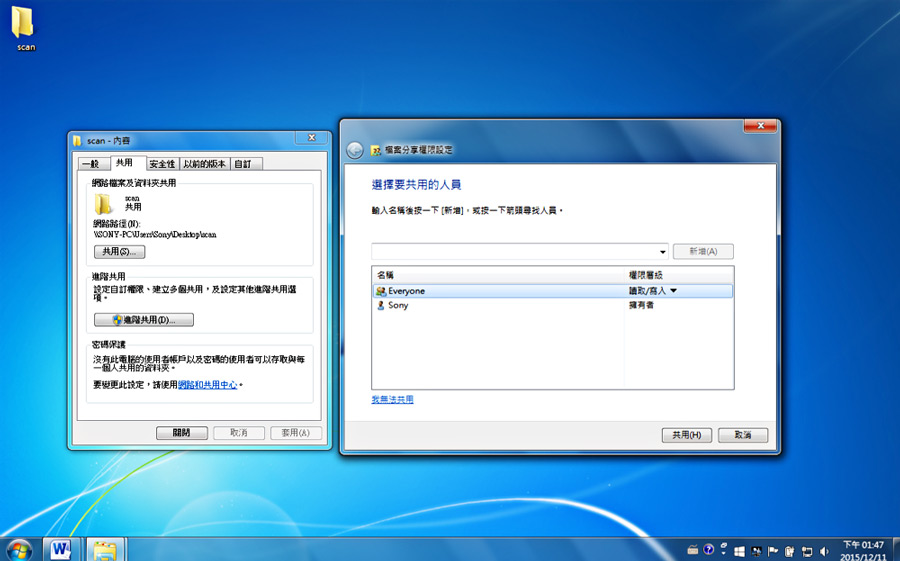Open the 以前的版本 tab
The width and height of the screenshot is (900, 561).
pyautogui.click(x=205, y=164)
